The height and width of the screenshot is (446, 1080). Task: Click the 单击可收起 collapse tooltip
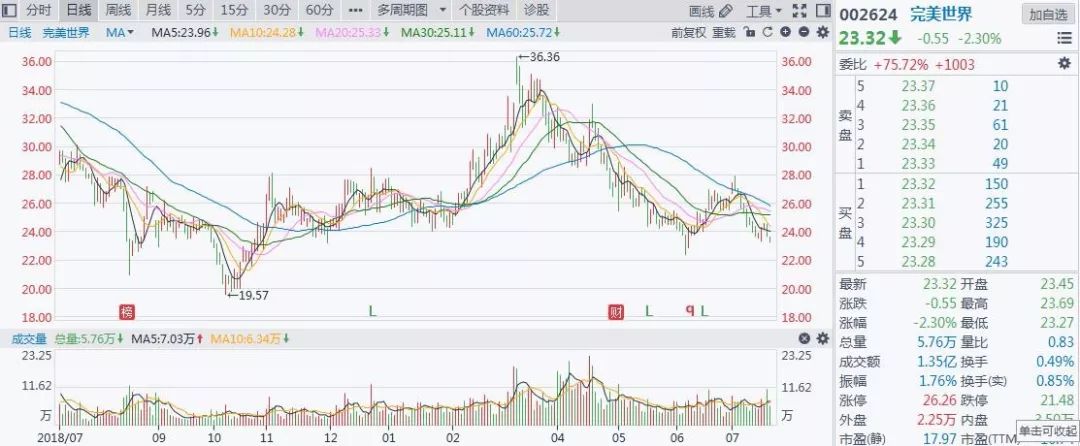point(1047,431)
